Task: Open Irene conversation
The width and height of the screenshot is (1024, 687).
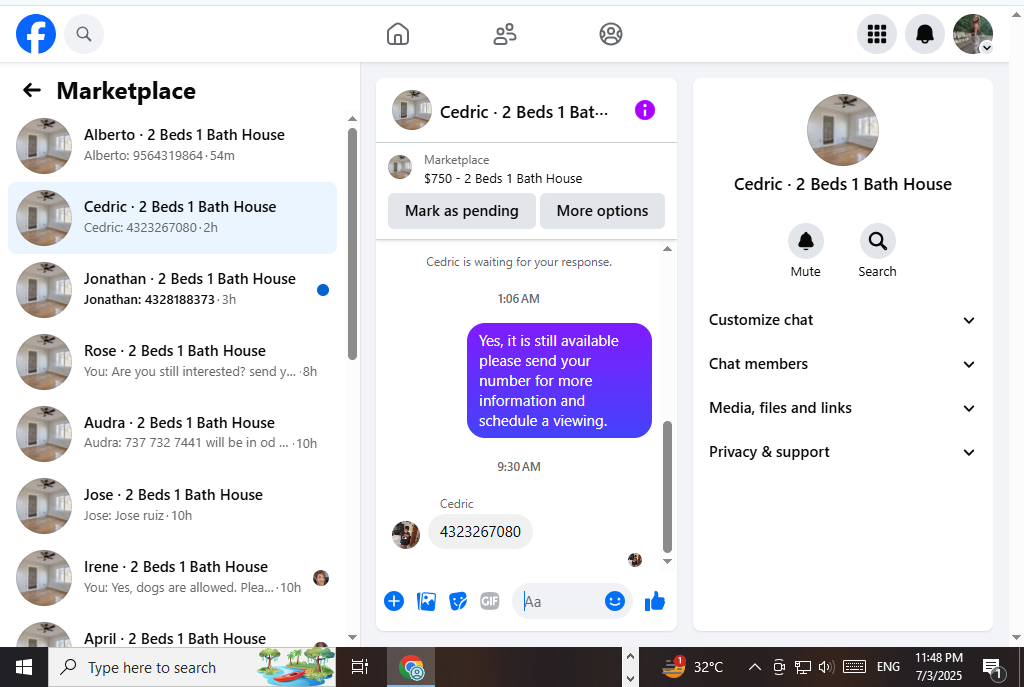Action: coord(172,577)
